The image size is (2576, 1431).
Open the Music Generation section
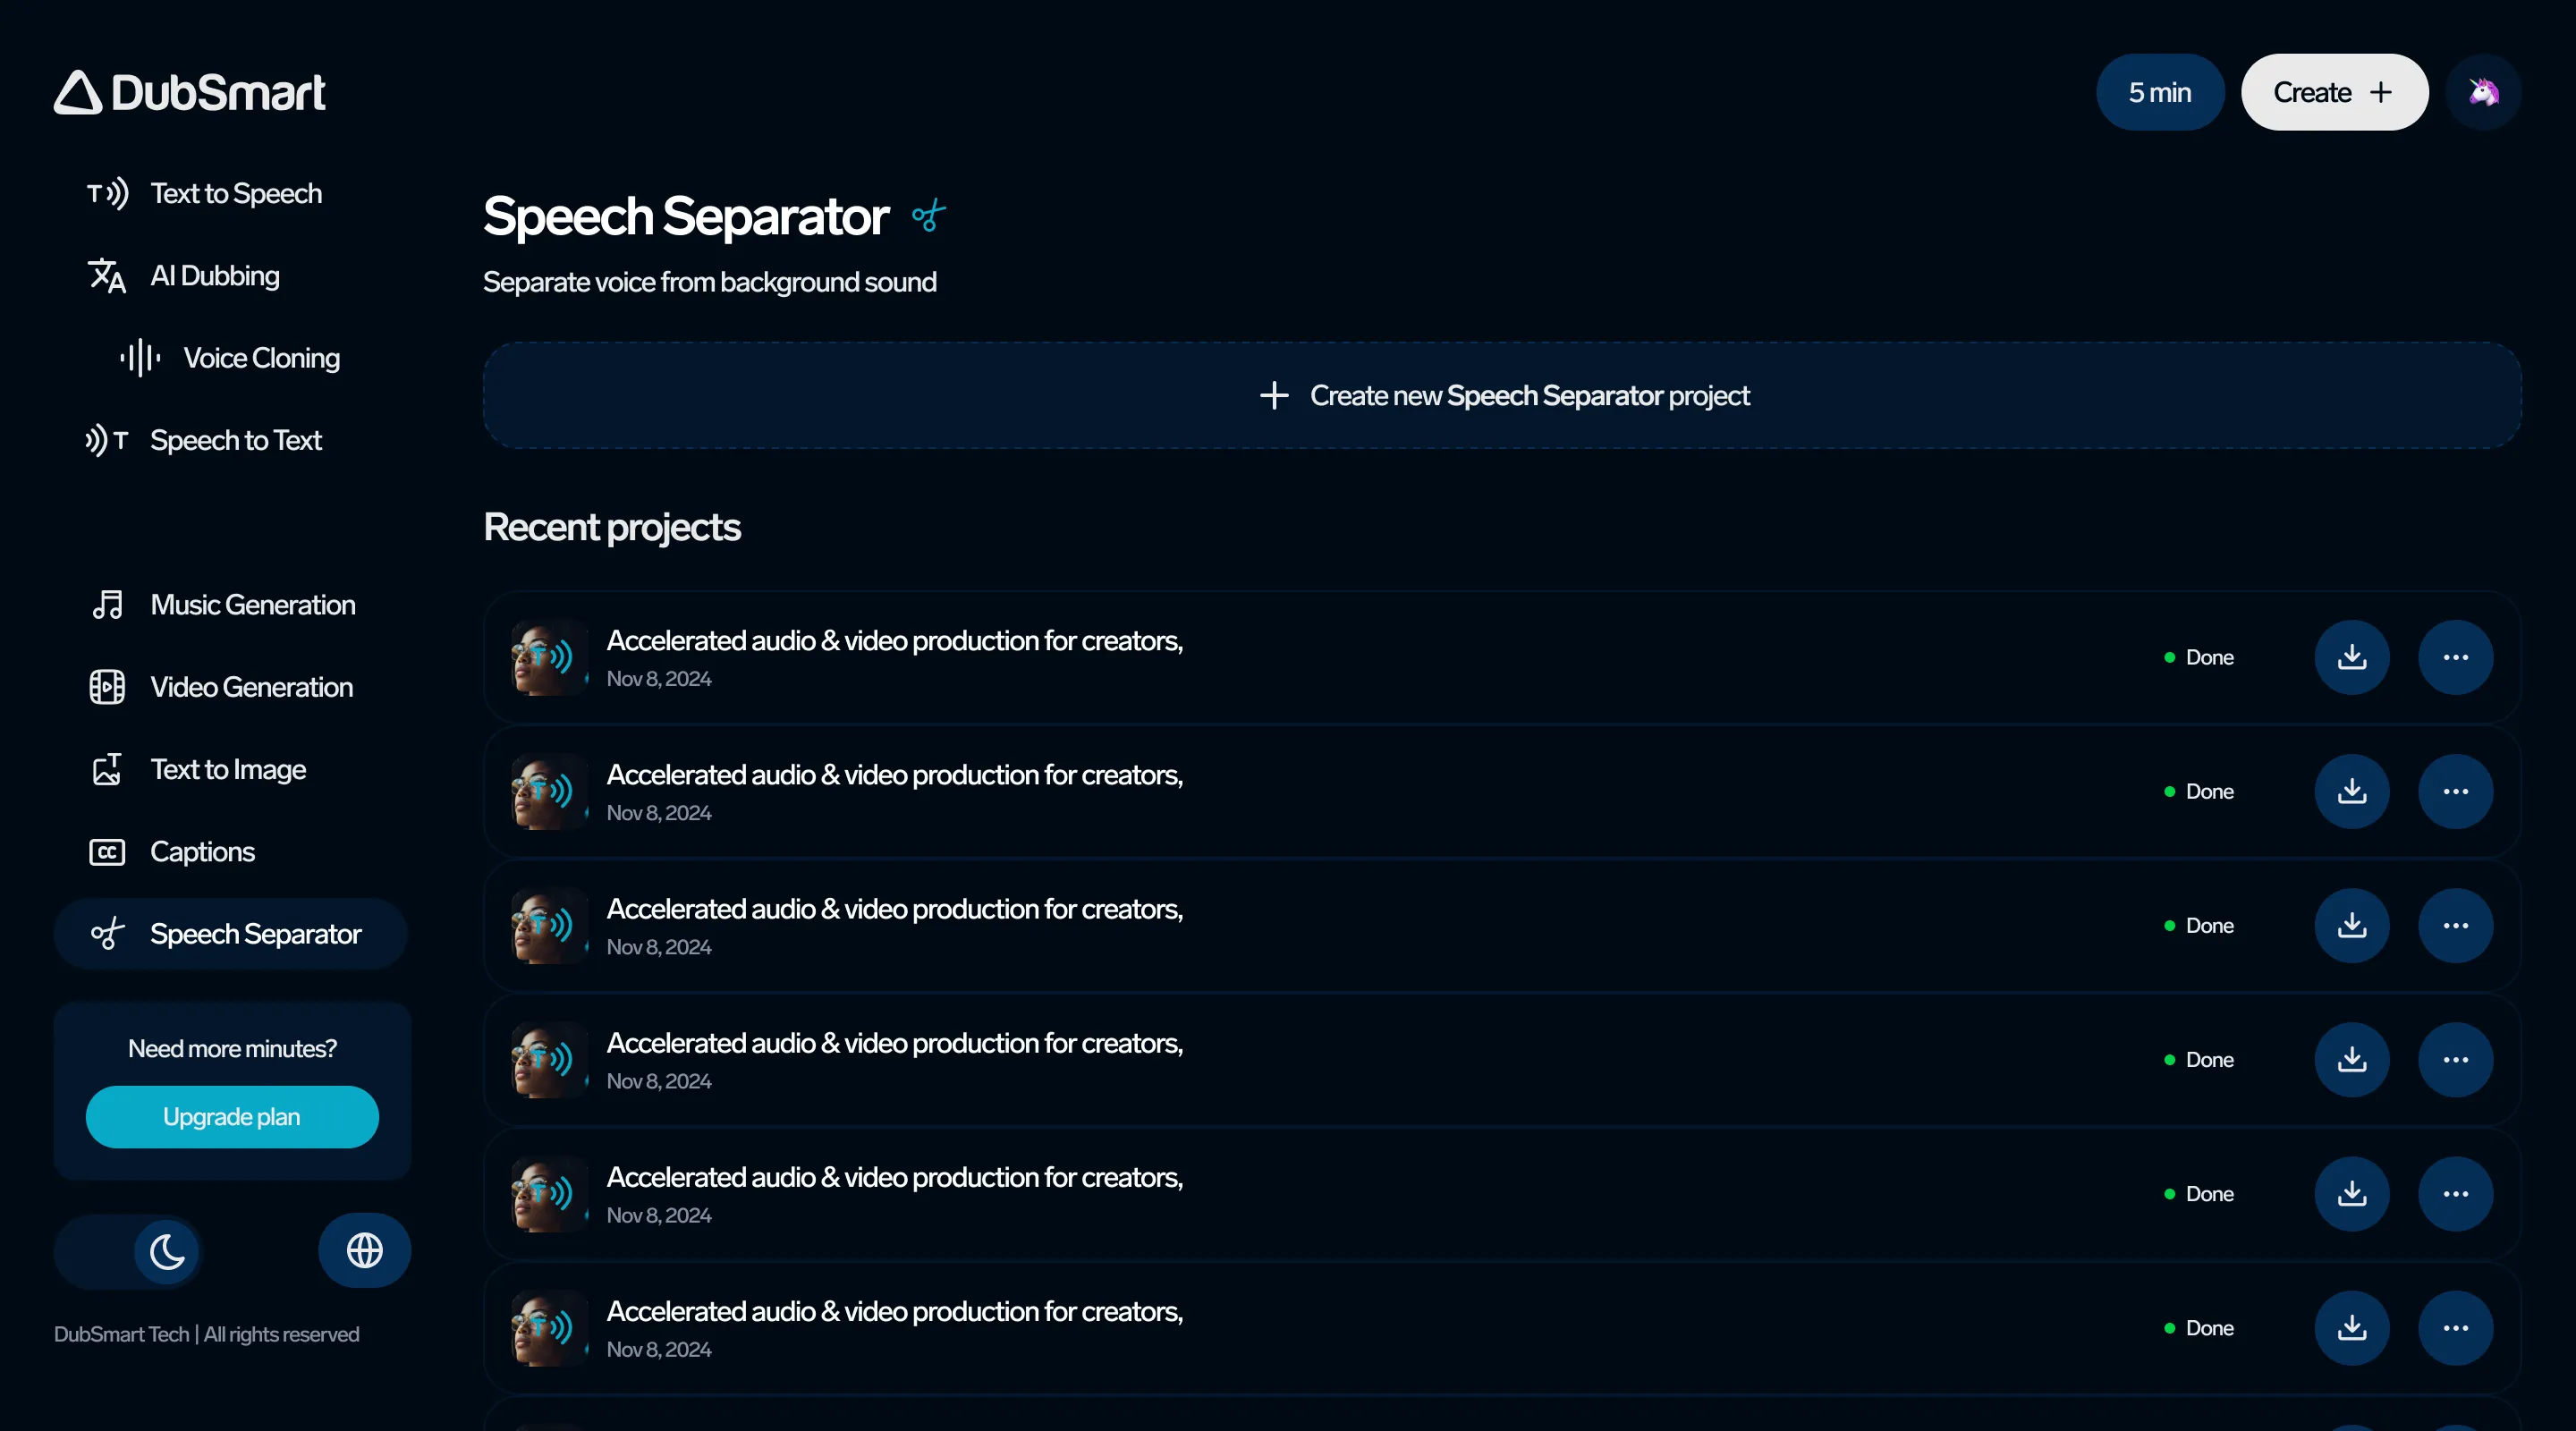click(222, 605)
